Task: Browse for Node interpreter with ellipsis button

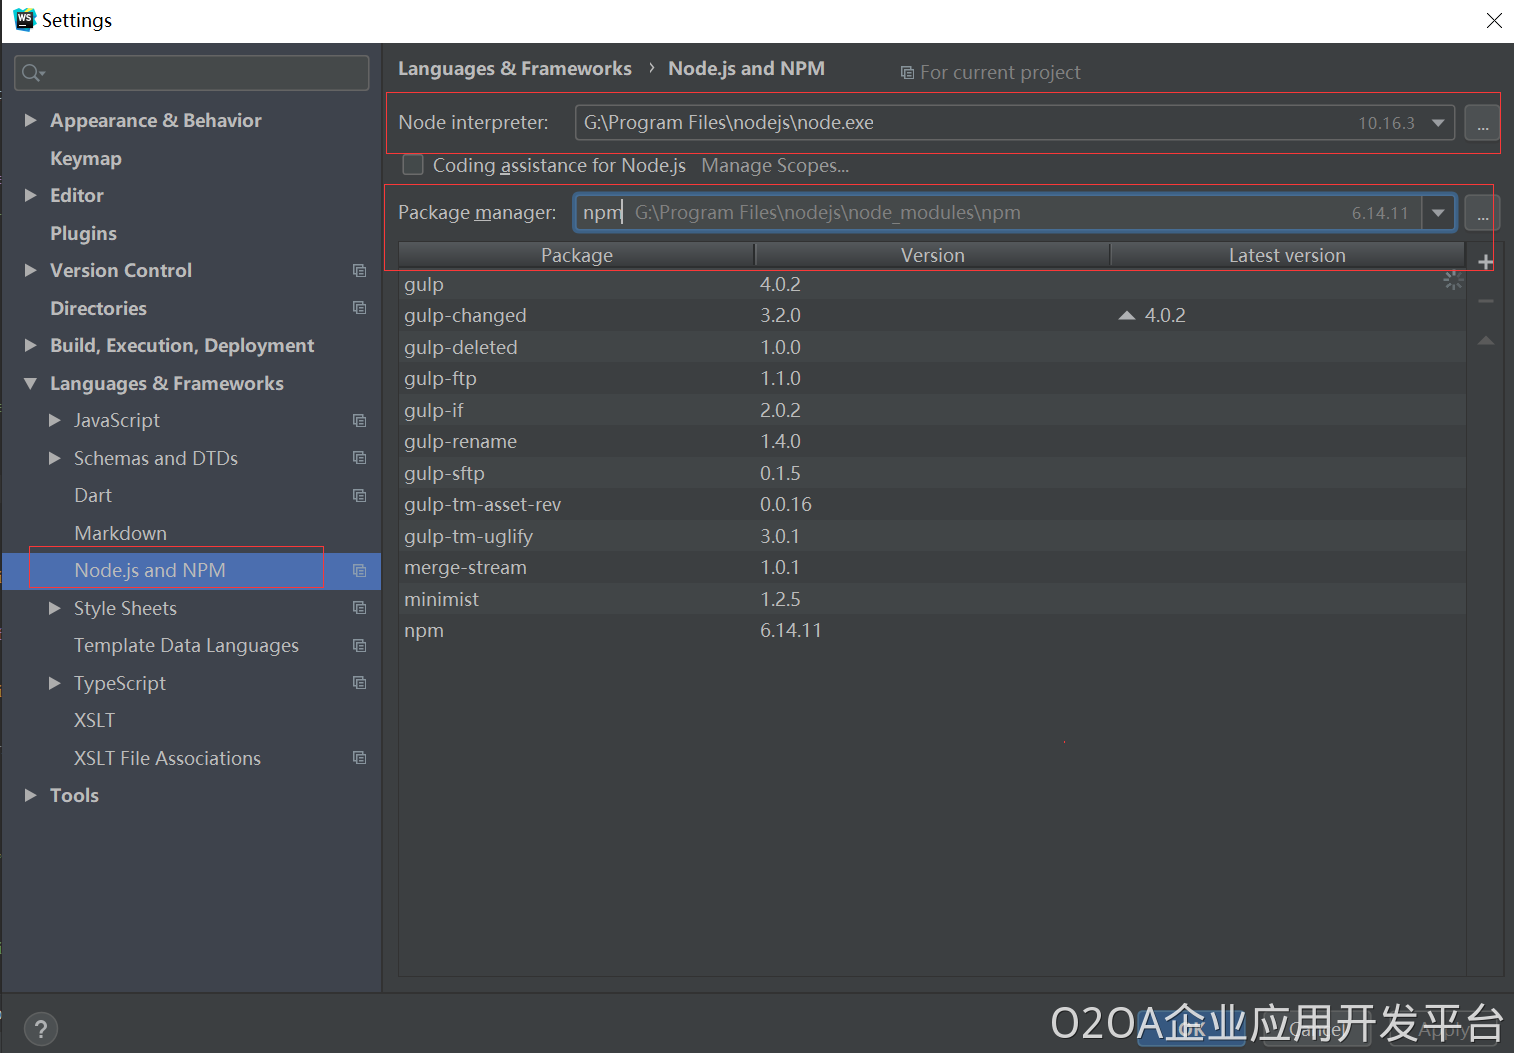Action: tap(1482, 124)
